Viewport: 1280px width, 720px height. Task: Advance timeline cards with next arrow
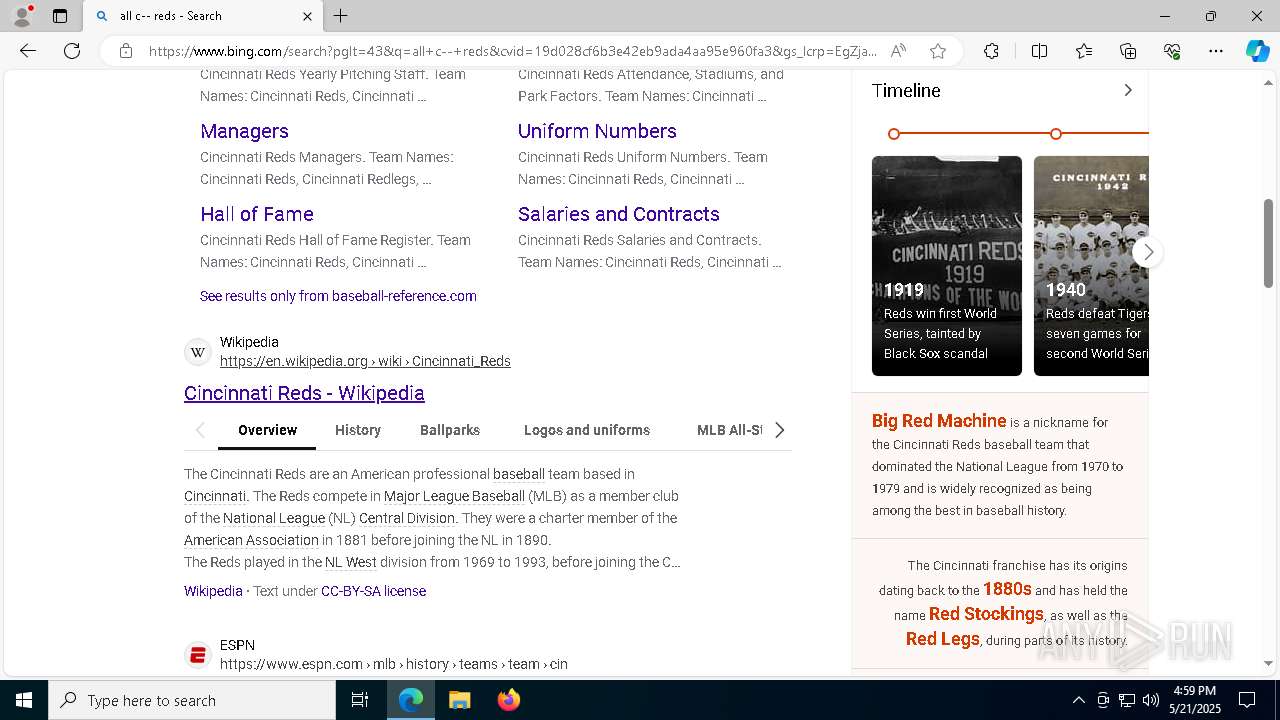click(x=1148, y=252)
